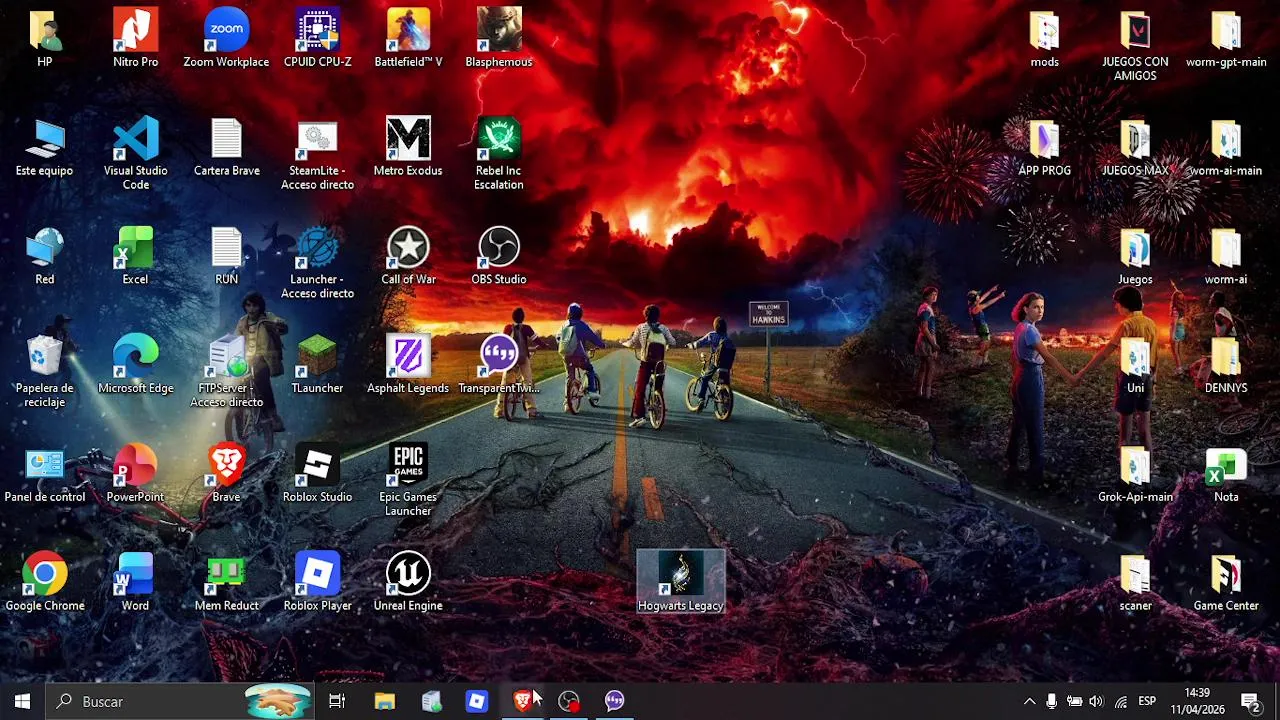Open Este equipo icon
The image size is (1280, 720).
44,147
